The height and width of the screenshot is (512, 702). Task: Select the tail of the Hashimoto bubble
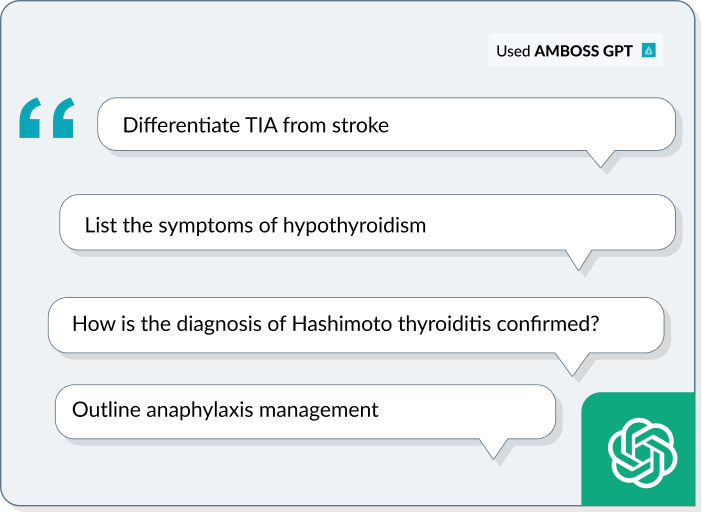point(573,364)
